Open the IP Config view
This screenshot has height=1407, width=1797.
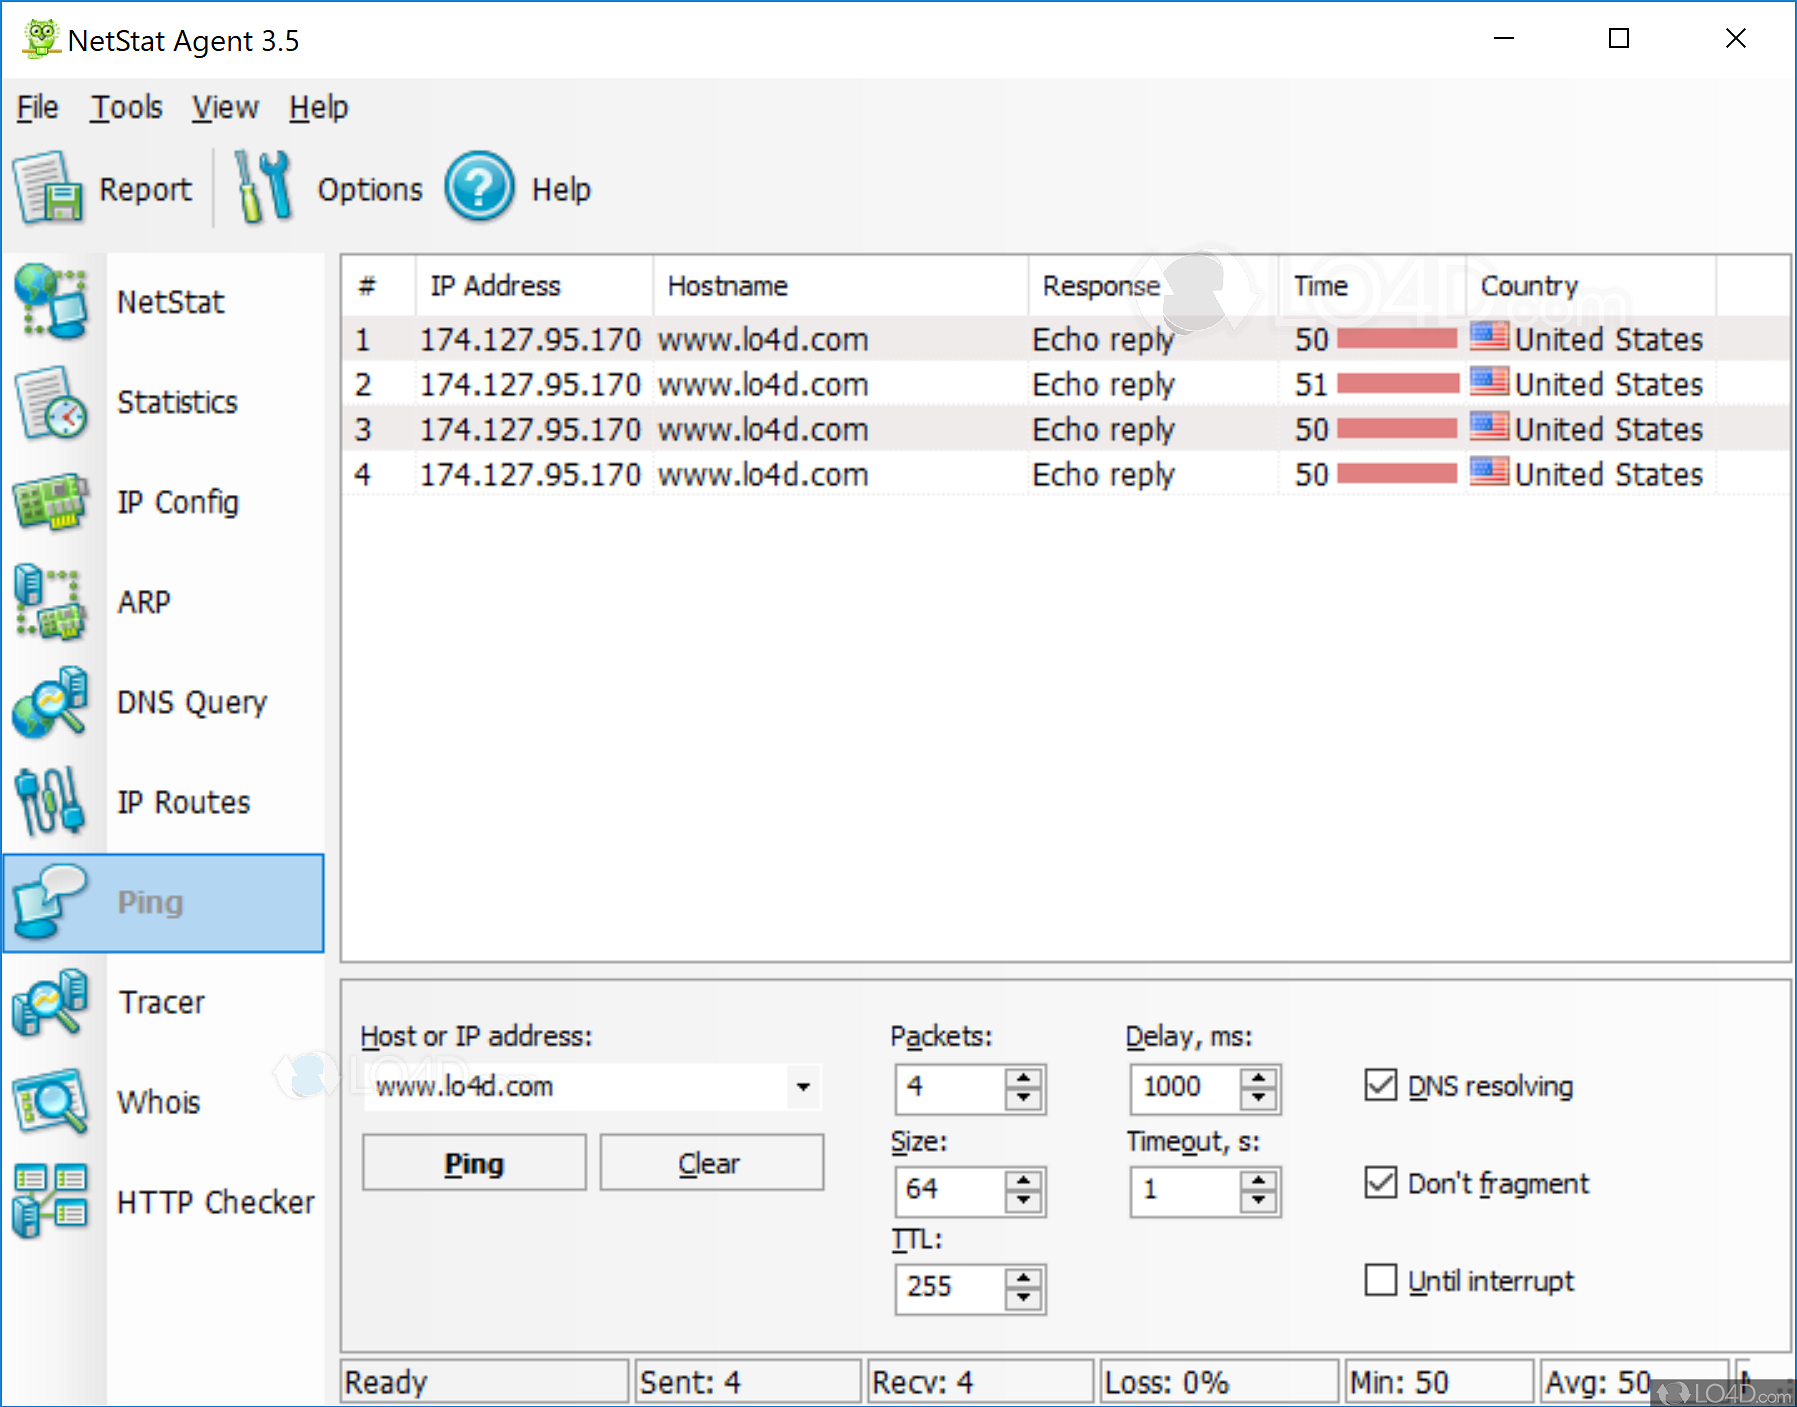coord(177,502)
